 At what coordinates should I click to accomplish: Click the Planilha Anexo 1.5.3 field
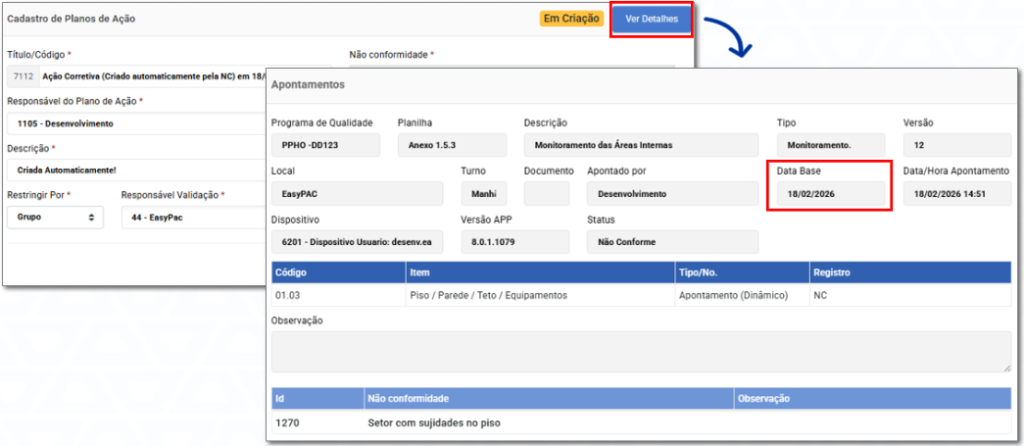click(x=453, y=145)
